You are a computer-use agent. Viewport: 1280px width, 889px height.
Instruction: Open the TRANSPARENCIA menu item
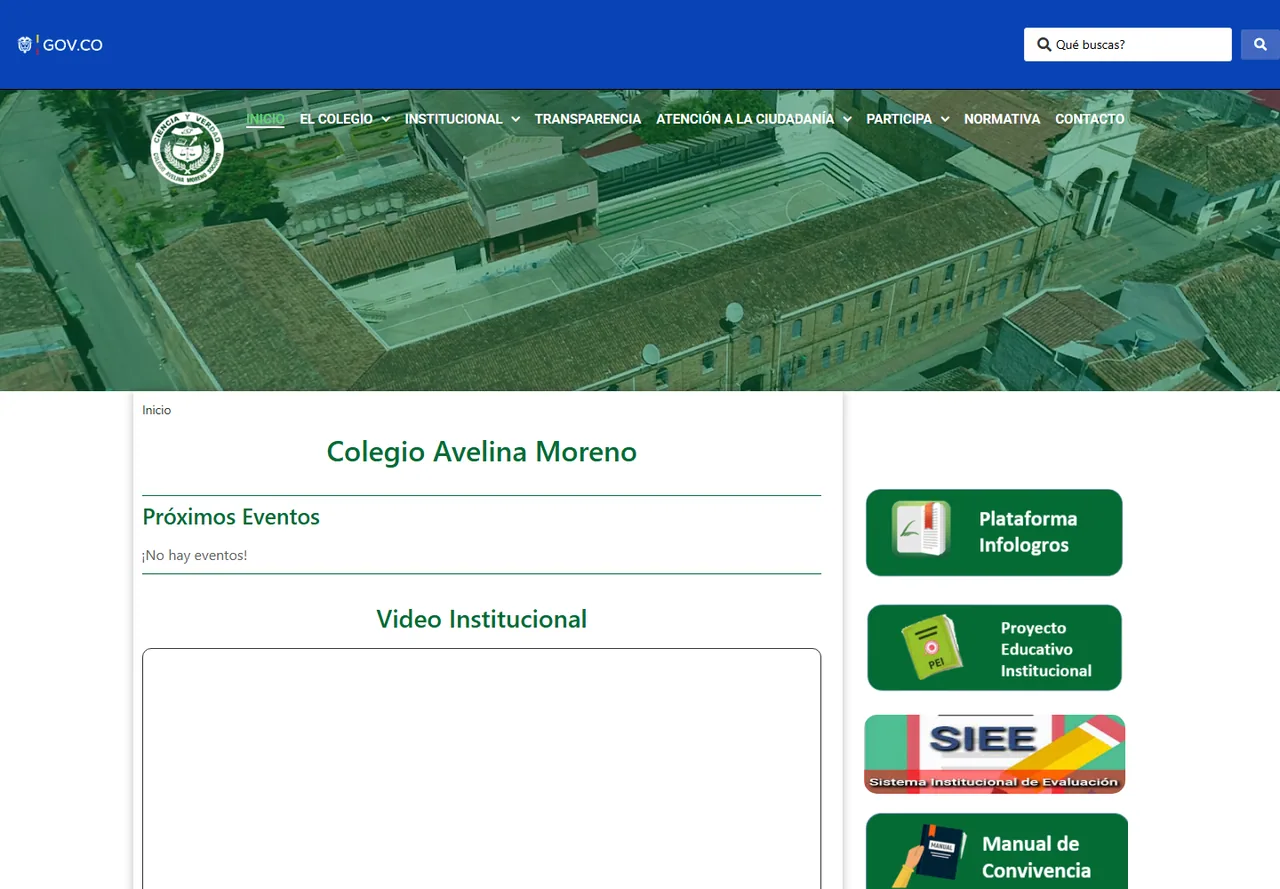588,119
